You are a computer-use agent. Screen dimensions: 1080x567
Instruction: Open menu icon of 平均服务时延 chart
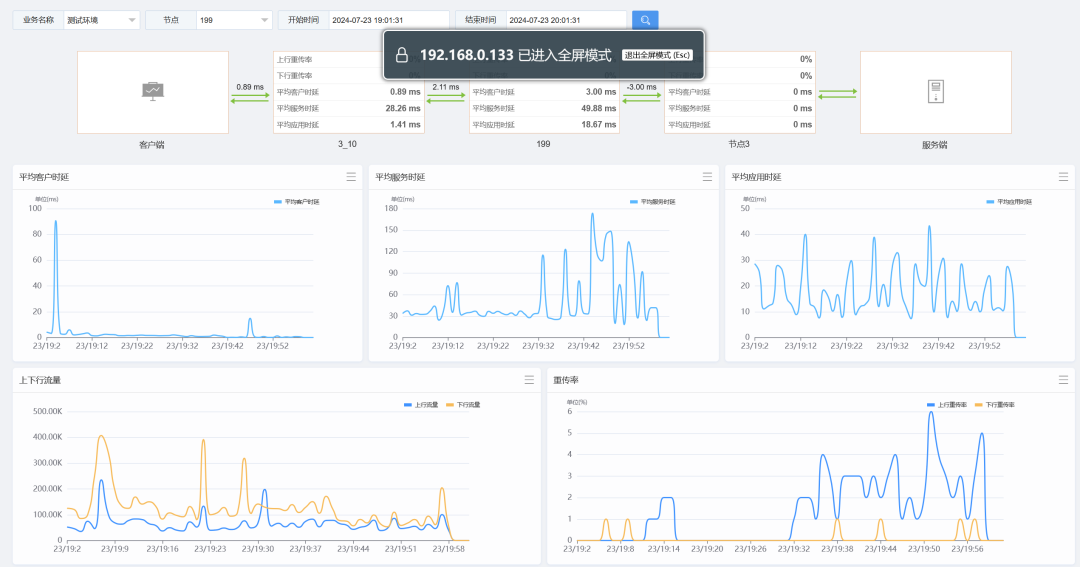tap(707, 177)
